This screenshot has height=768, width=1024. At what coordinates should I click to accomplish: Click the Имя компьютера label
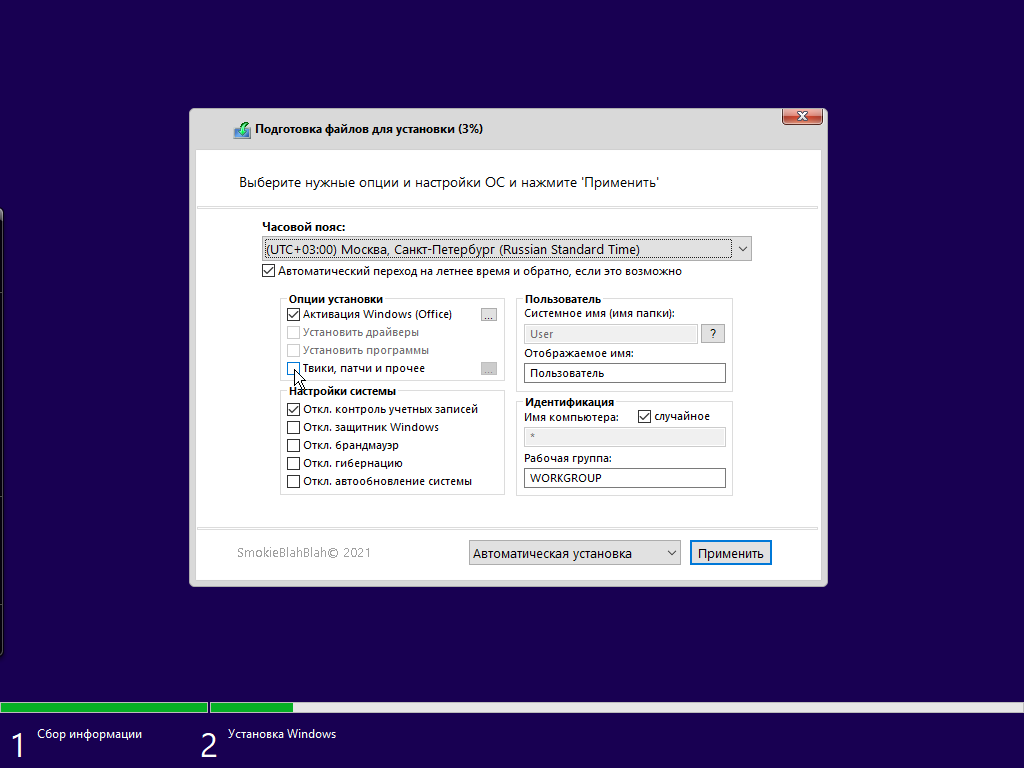(571, 417)
